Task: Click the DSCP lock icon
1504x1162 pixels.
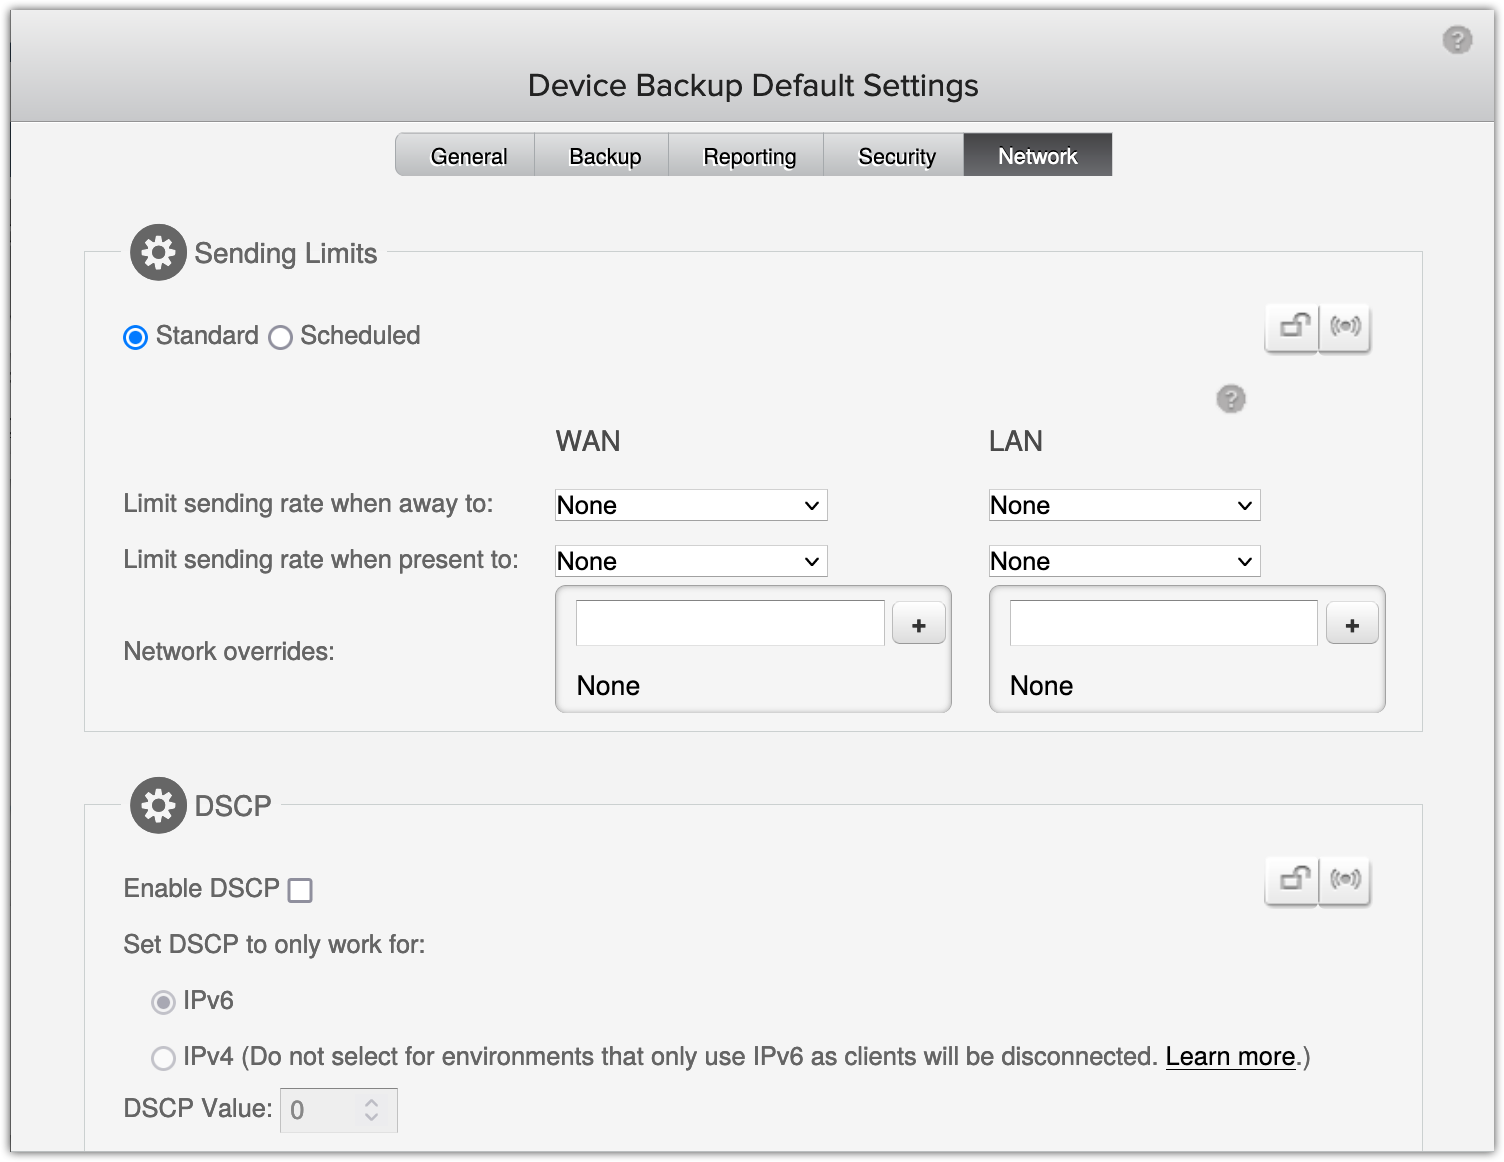Action: point(1293,880)
